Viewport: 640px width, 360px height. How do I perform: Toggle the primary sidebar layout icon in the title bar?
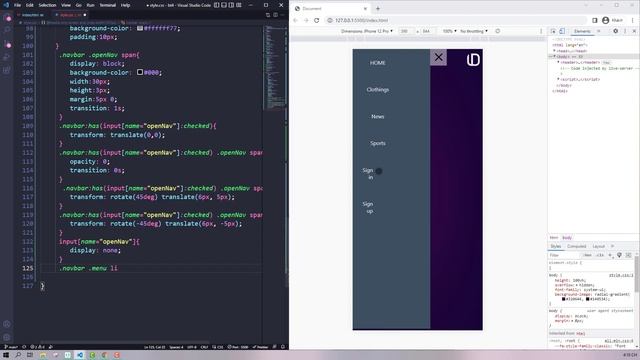pos(216,5)
